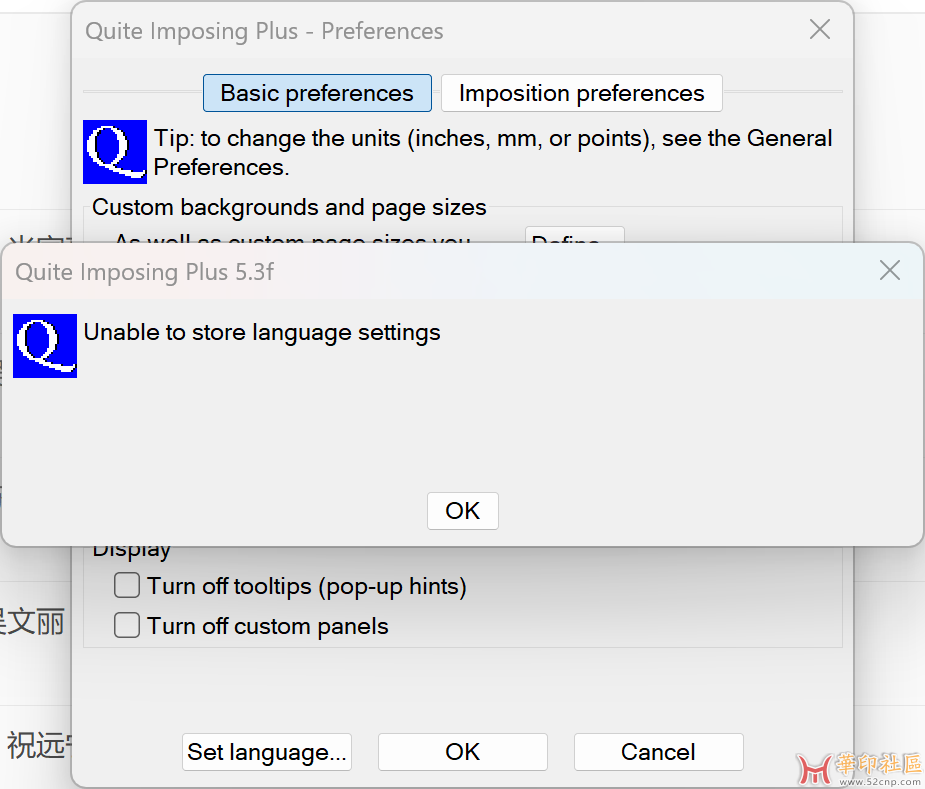The height and width of the screenshot is (789, 925).
Task: Enable Turn off tooltips checkbox
Action: point(127,585)
